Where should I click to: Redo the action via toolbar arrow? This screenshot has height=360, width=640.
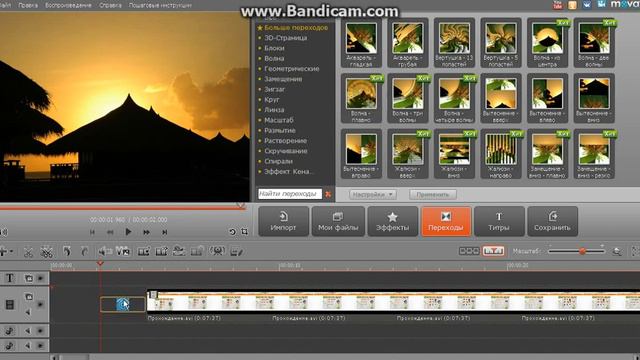click(x=84, y=251)
